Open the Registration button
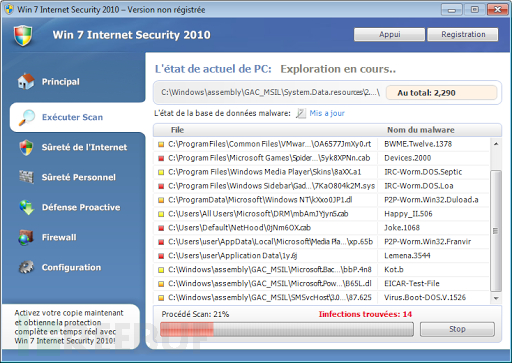This screenshot has width=512, height=363. [463, 34]
